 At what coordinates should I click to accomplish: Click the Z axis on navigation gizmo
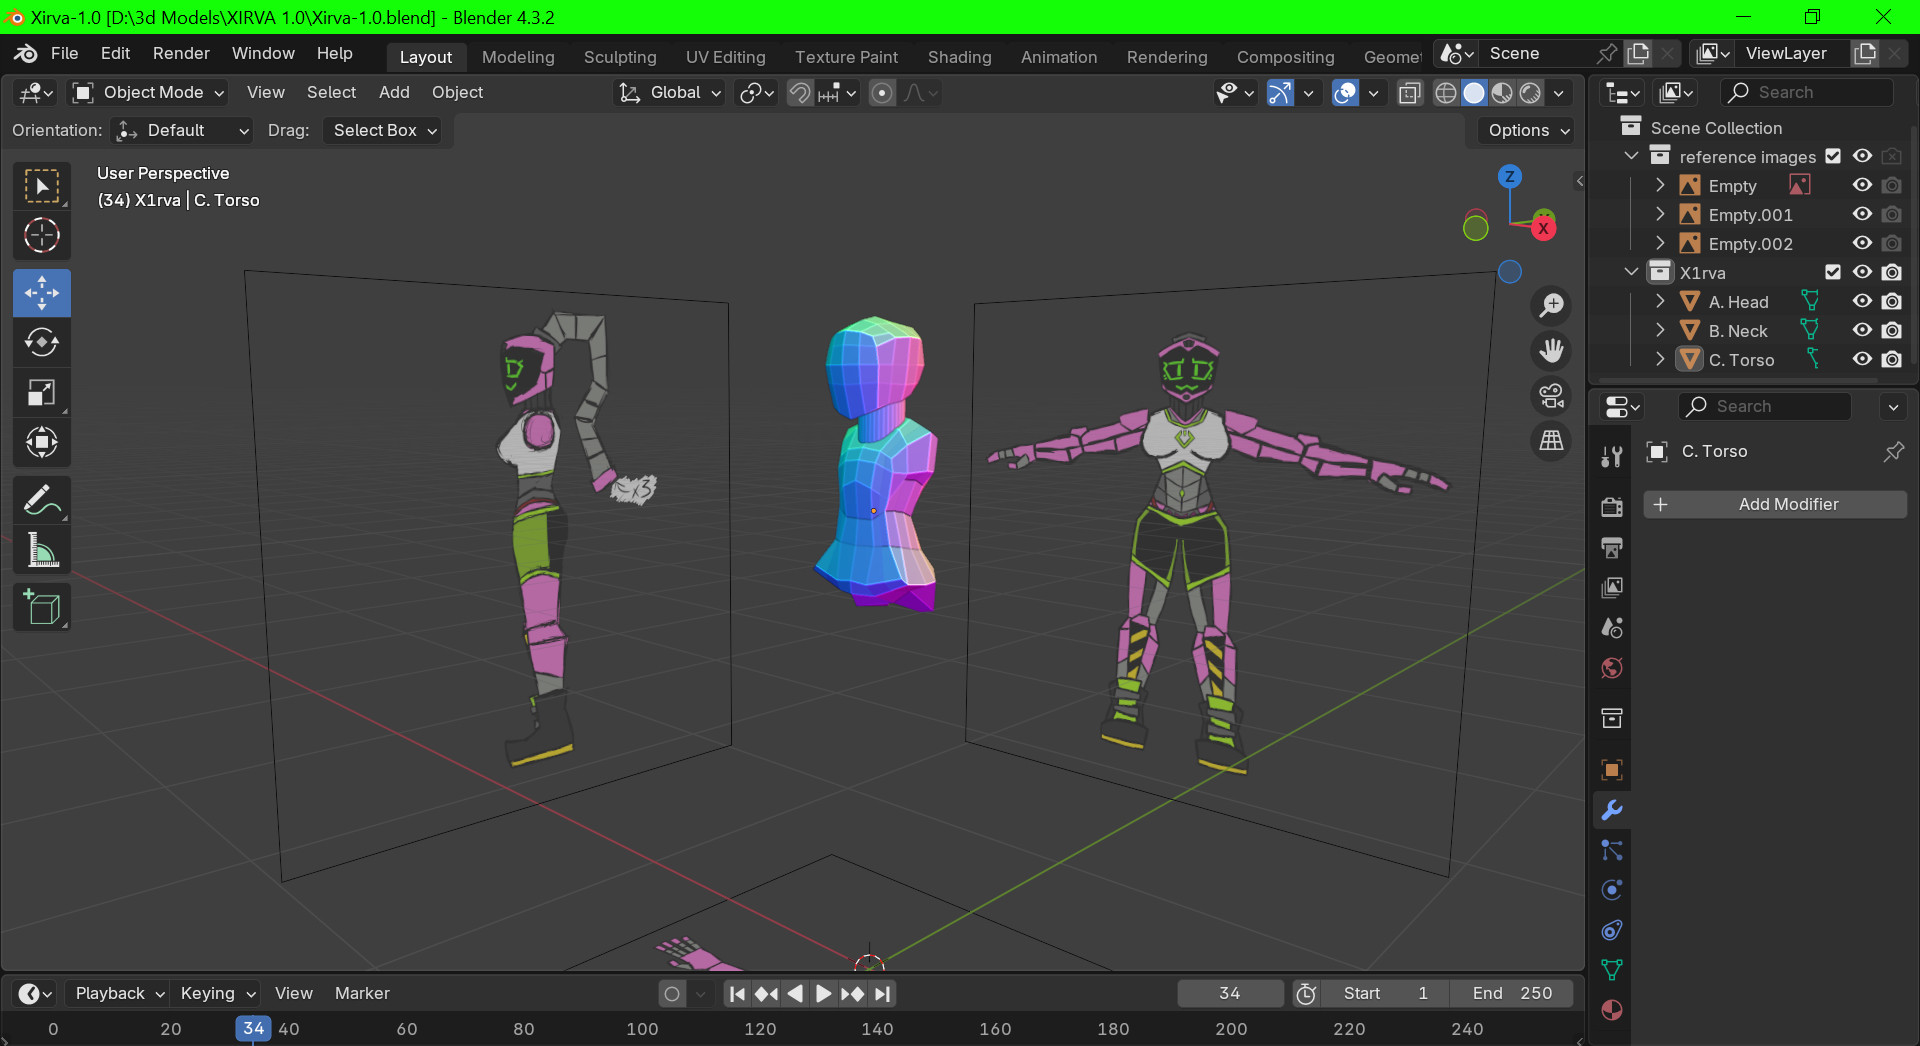point(1509,177)
